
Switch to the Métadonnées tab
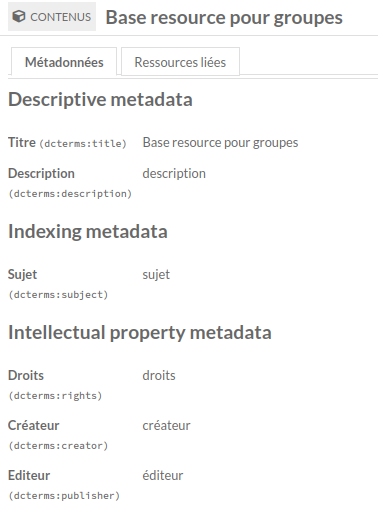pyautogui.click(x=64, y=62)
